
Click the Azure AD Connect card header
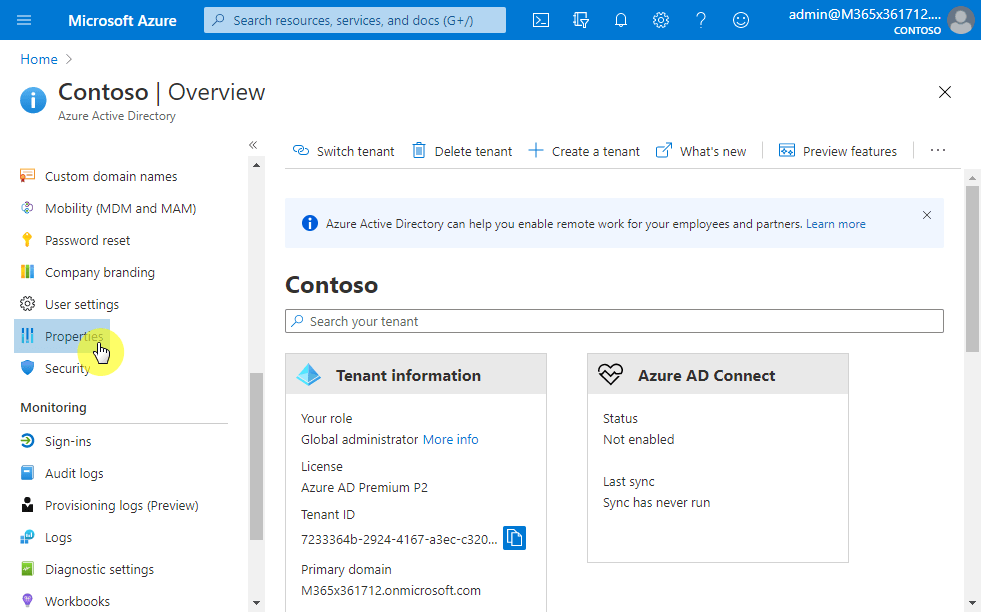718,374
